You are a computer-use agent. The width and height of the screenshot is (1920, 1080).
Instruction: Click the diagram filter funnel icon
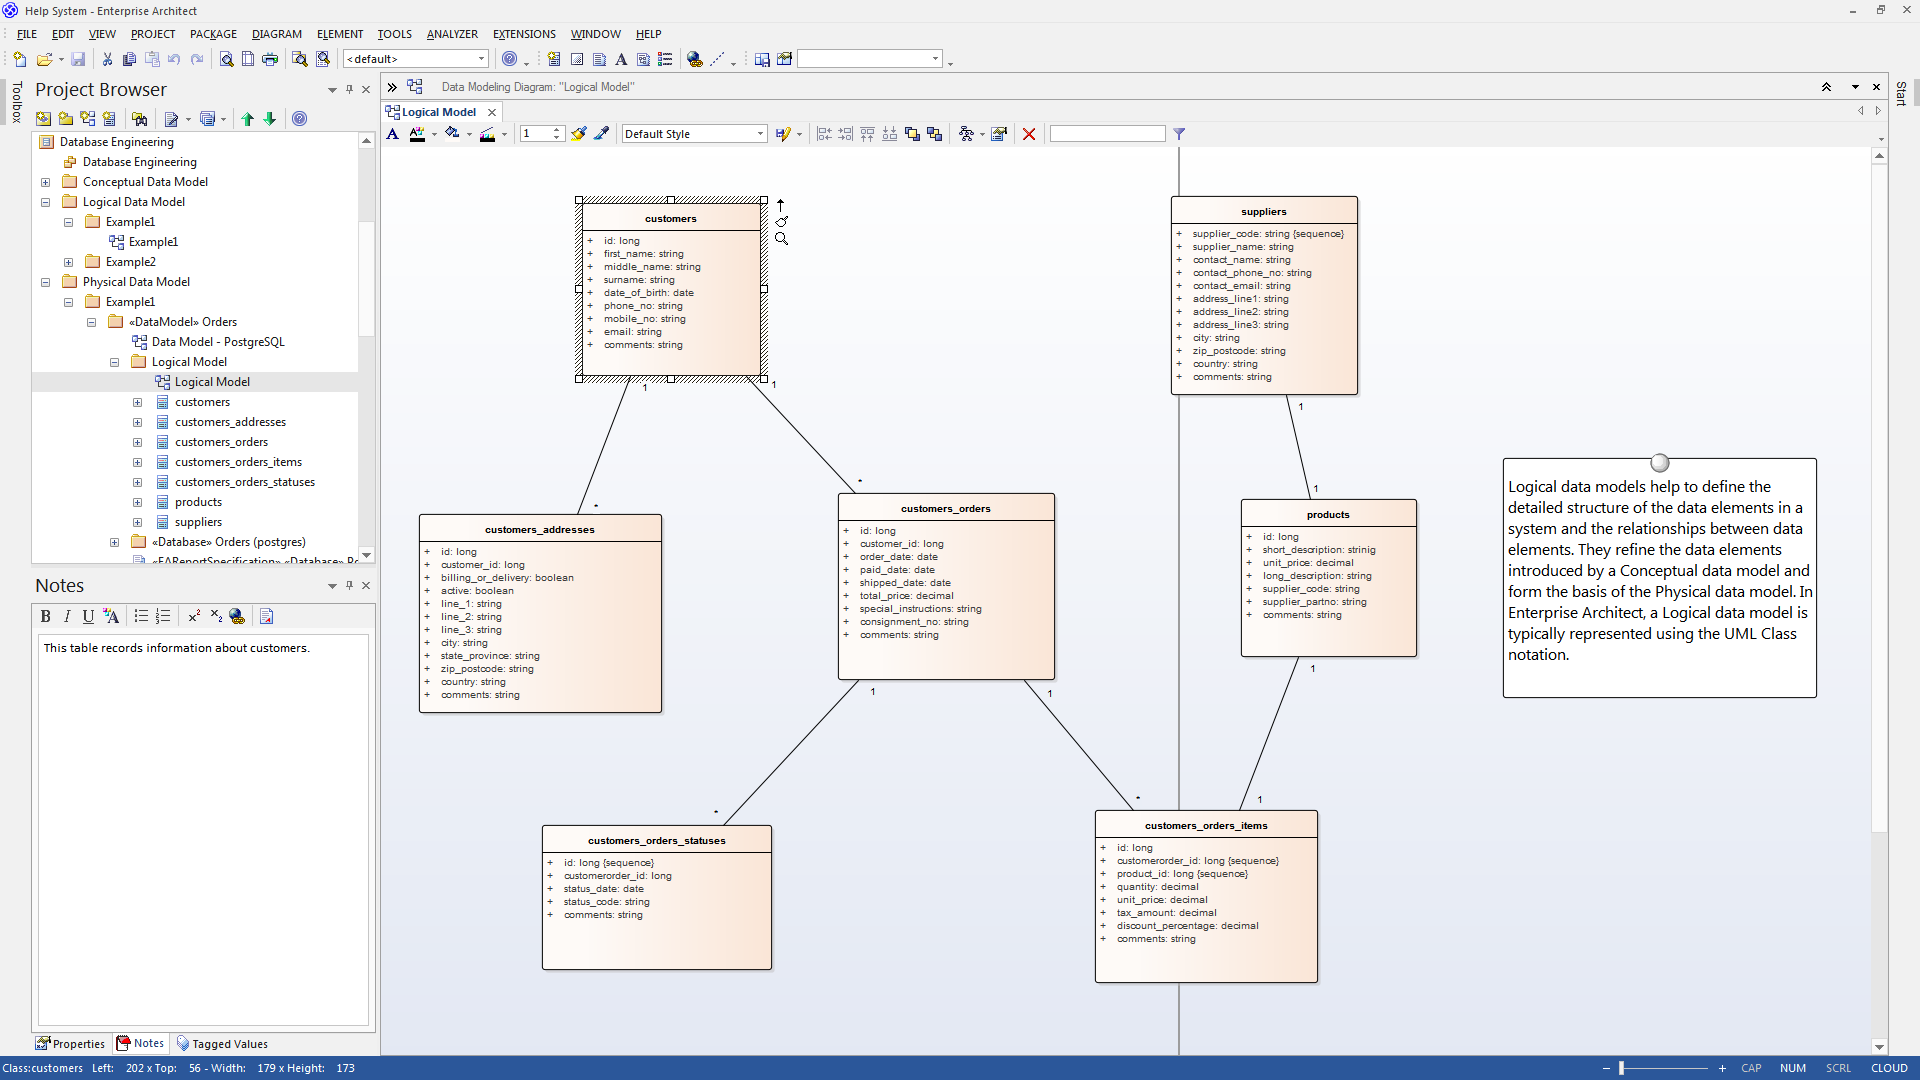[x=1179, y=134]
